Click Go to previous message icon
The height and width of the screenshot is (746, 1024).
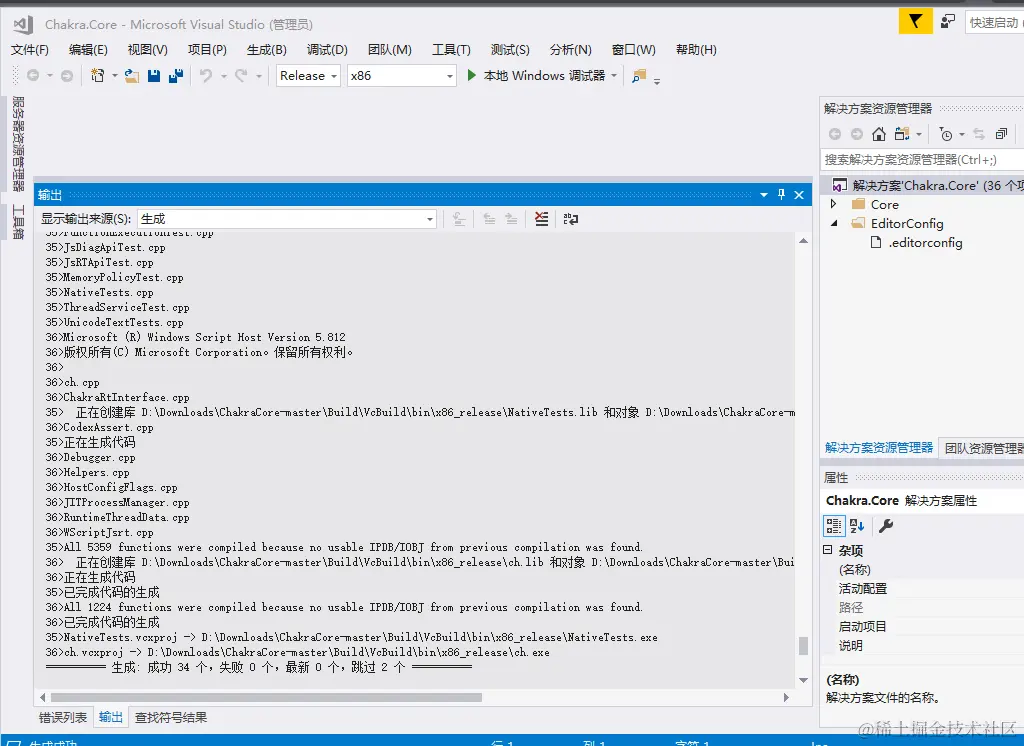[489, 219]
